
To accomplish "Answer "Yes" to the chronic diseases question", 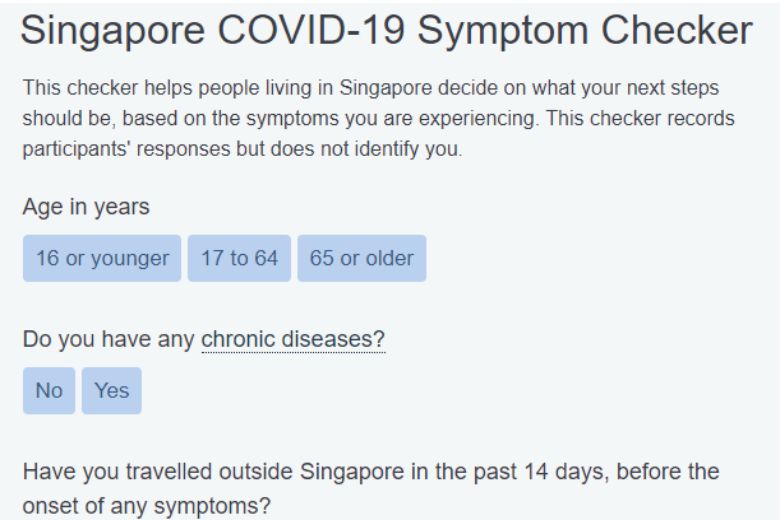I will click(x=112, y=390).
